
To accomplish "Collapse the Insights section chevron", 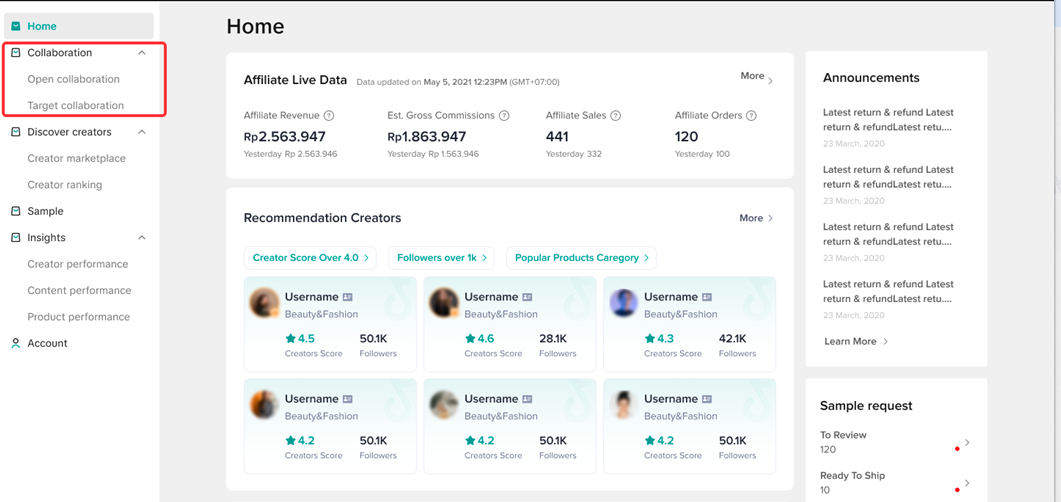I will 142,238.
